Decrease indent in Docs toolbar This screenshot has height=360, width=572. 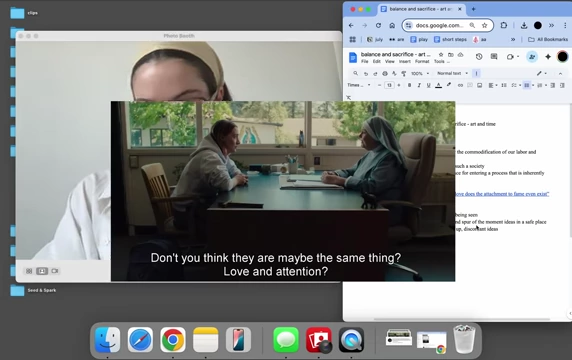(553, 85)
